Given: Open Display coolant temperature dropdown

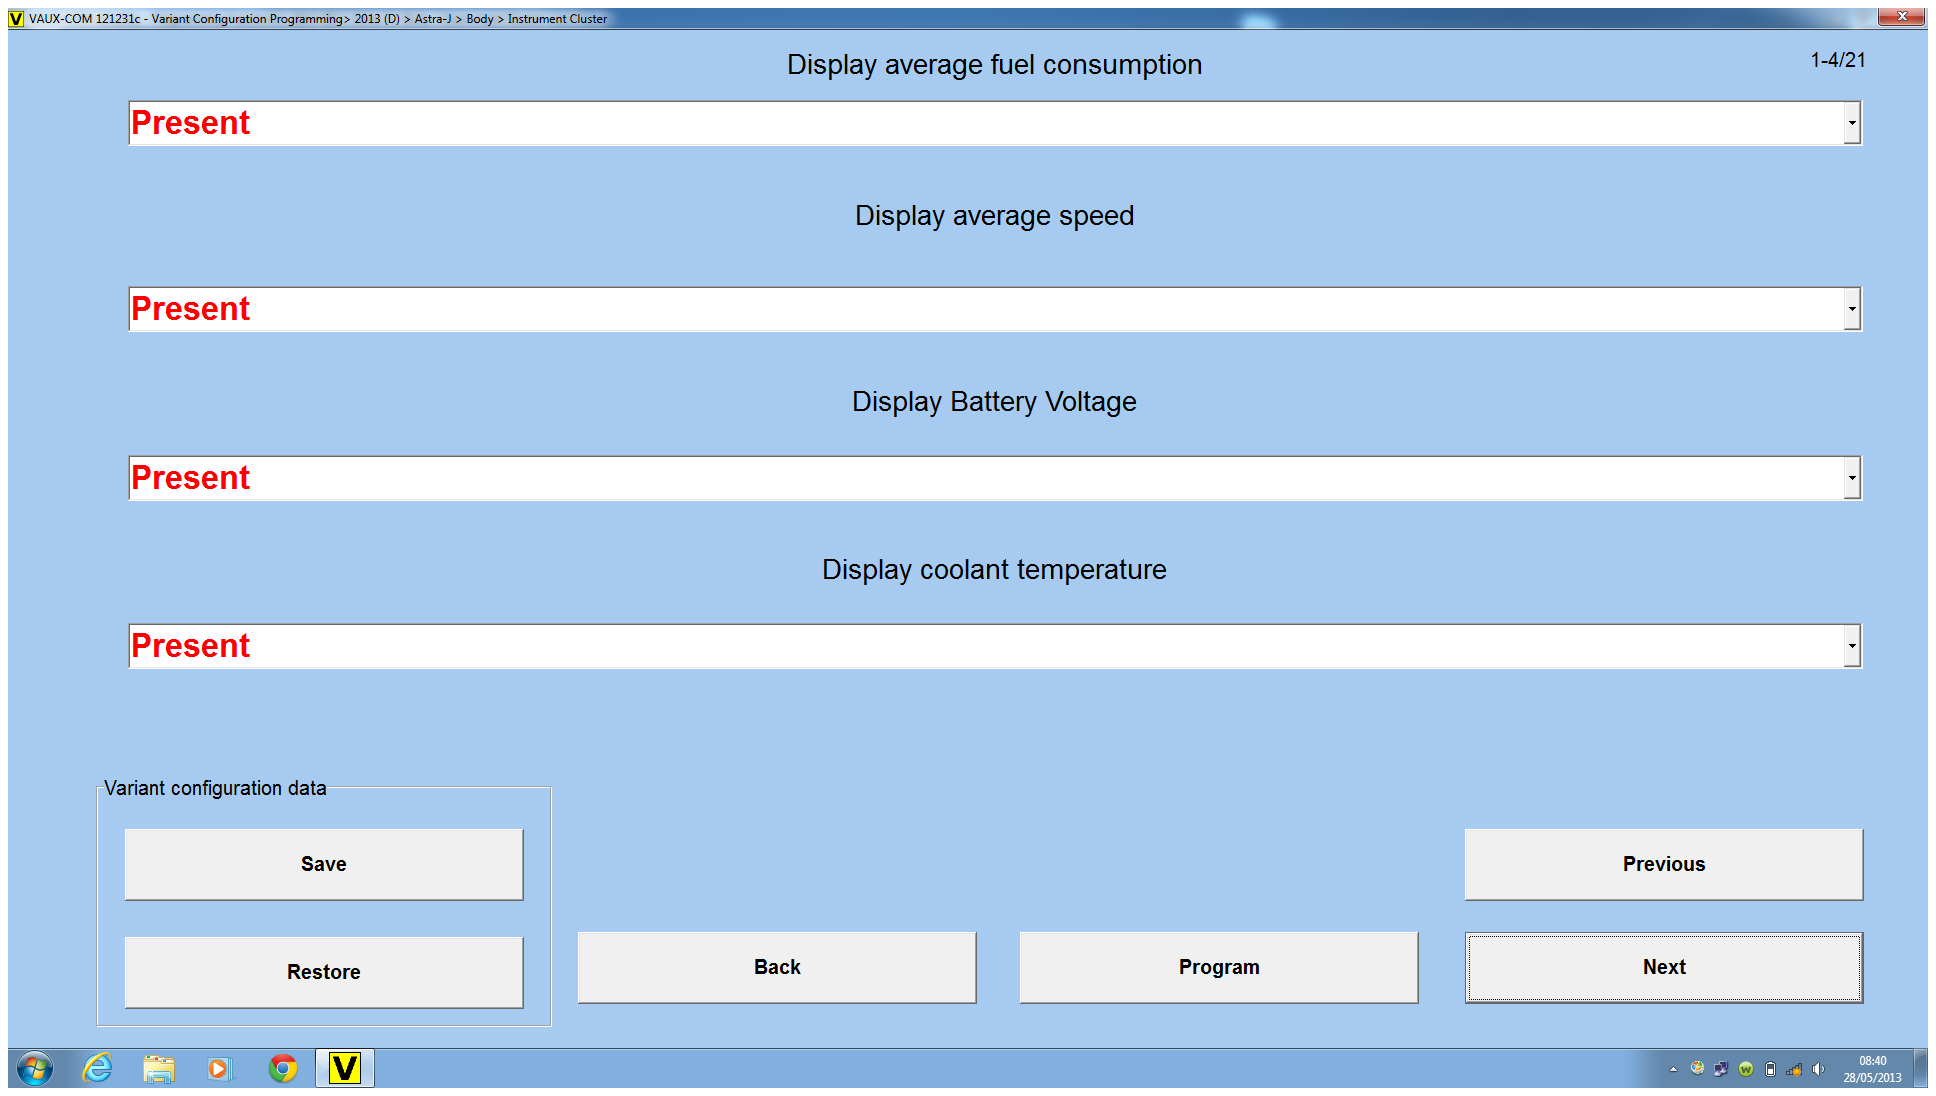Looking at the screenshot, I should point(1852,646).
